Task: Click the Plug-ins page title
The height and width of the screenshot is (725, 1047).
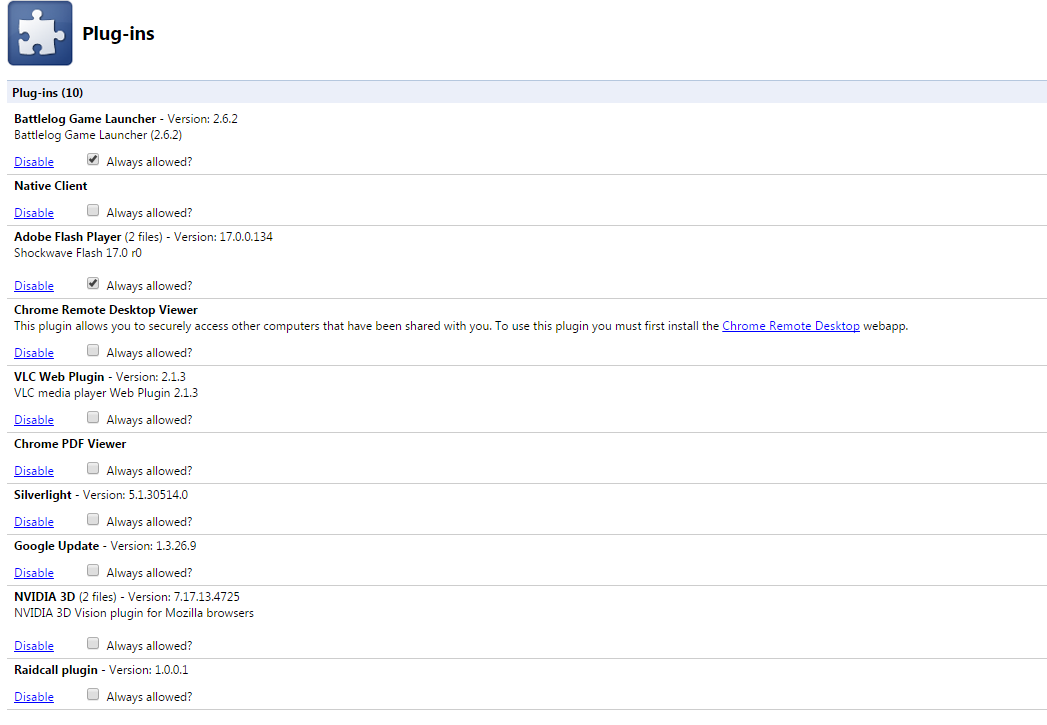Action: point(118,33)
